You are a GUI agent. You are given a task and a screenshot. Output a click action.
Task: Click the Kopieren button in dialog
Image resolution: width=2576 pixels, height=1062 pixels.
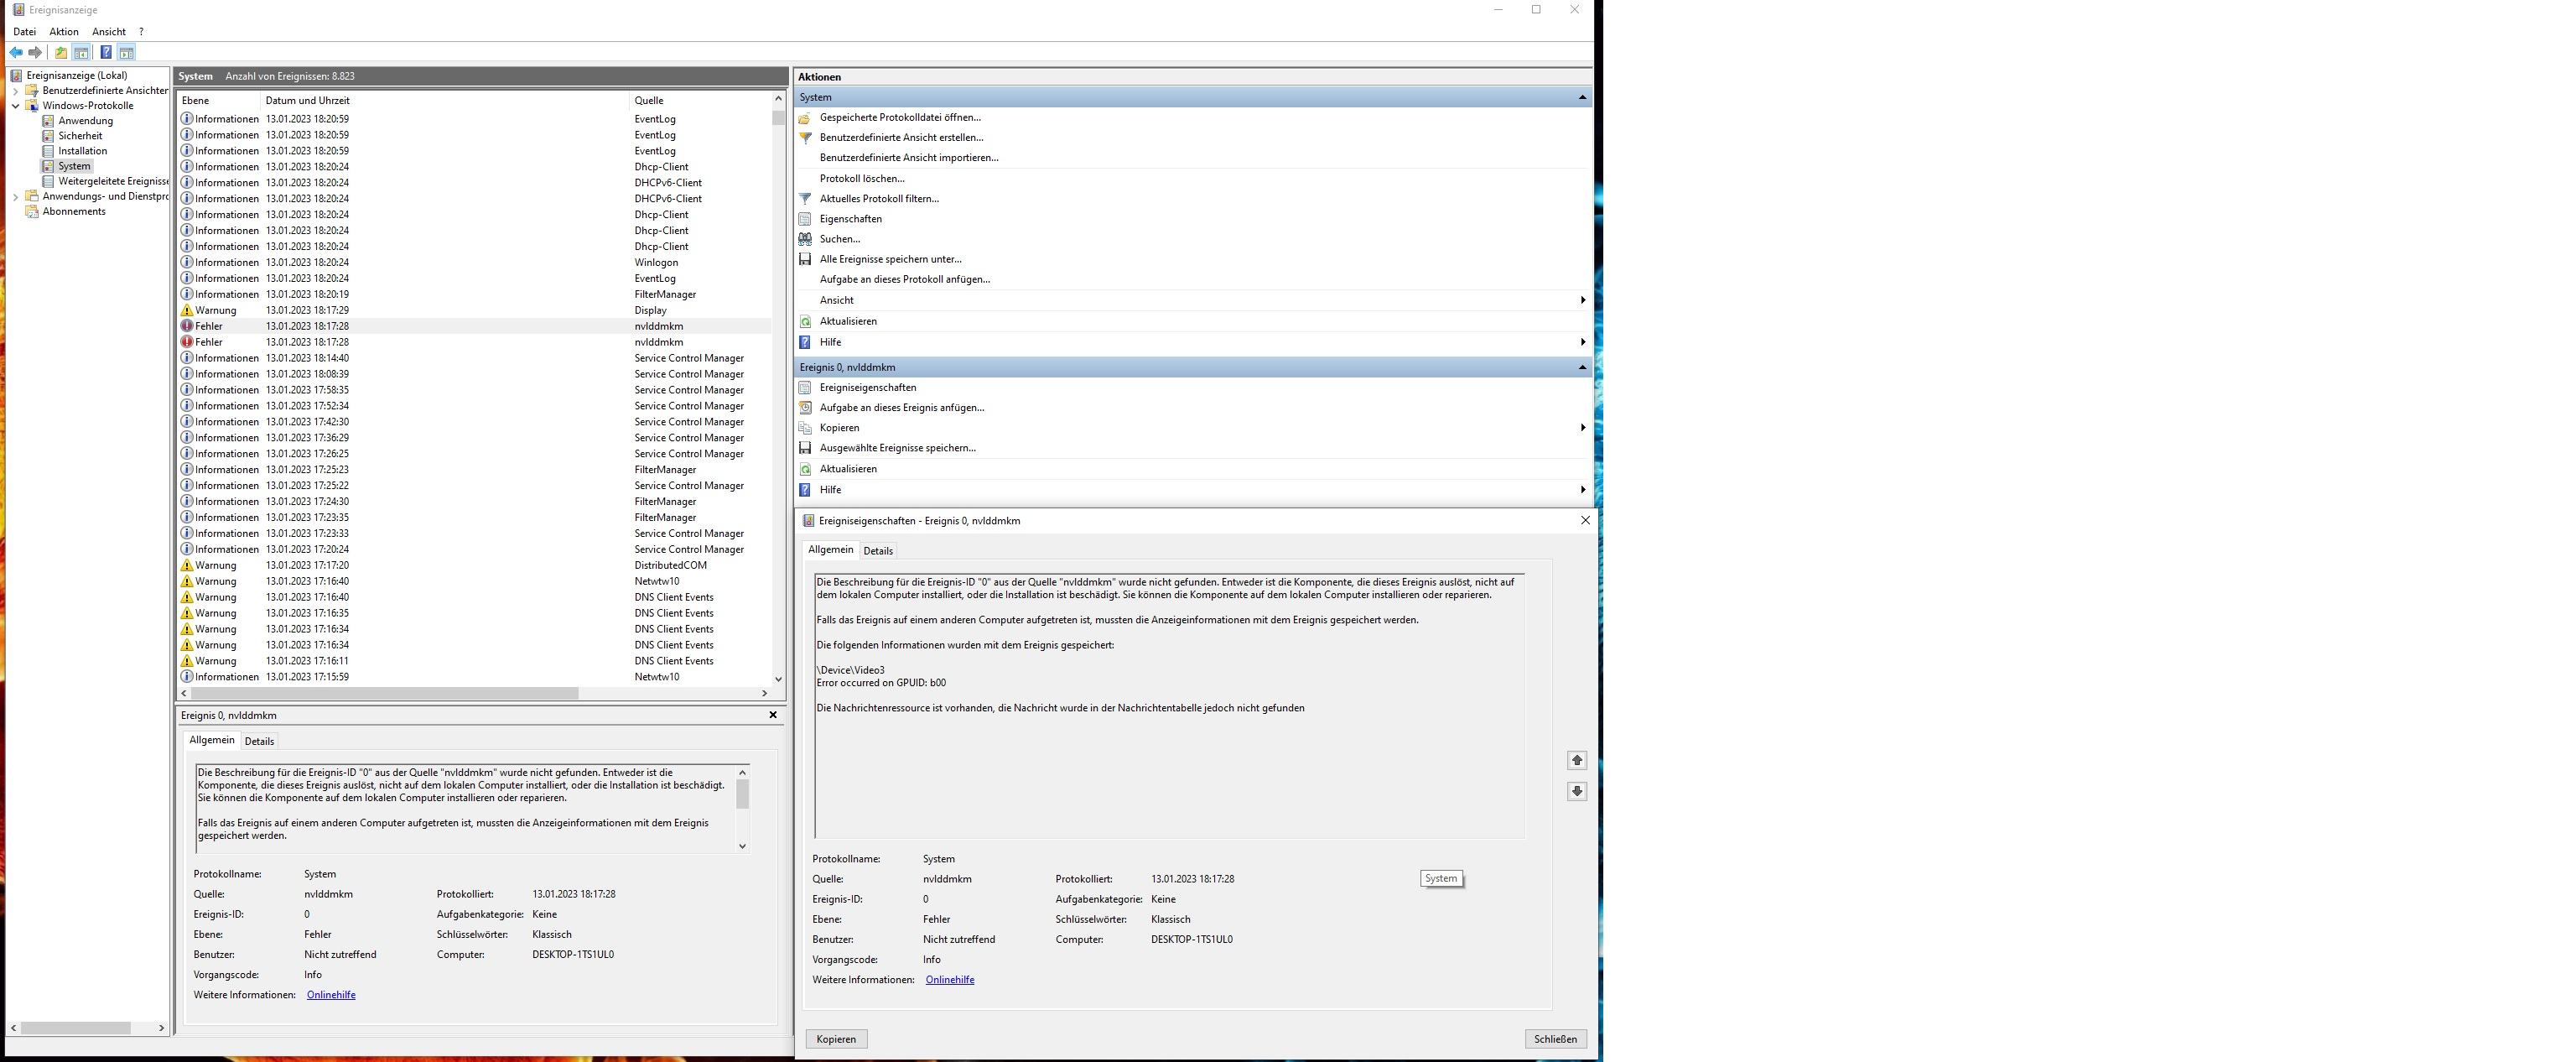(836, 1039)
